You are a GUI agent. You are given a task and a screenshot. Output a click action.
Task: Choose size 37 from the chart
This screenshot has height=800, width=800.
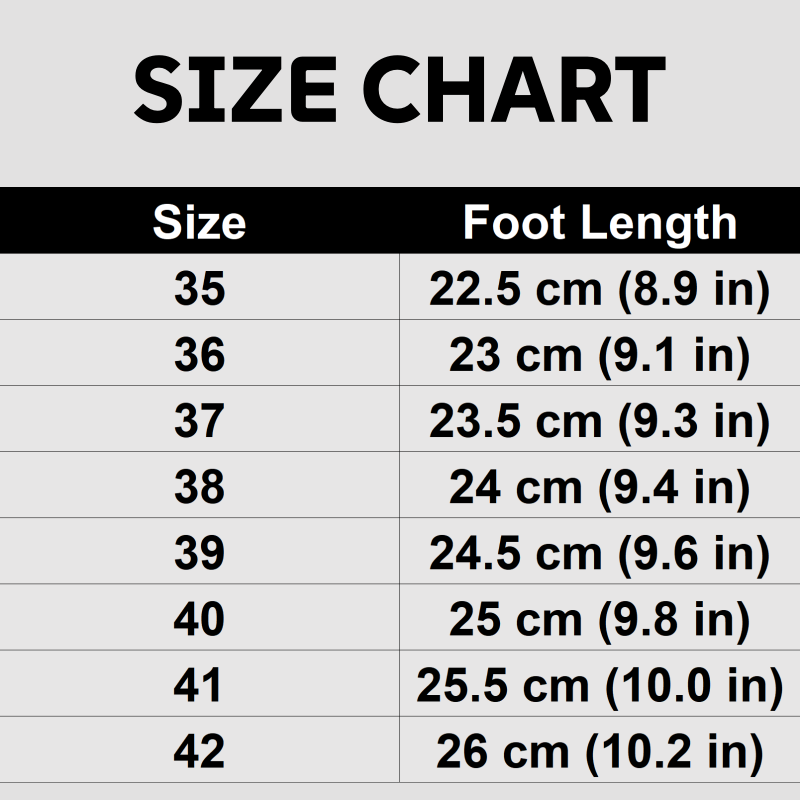(x=199, y=421)
